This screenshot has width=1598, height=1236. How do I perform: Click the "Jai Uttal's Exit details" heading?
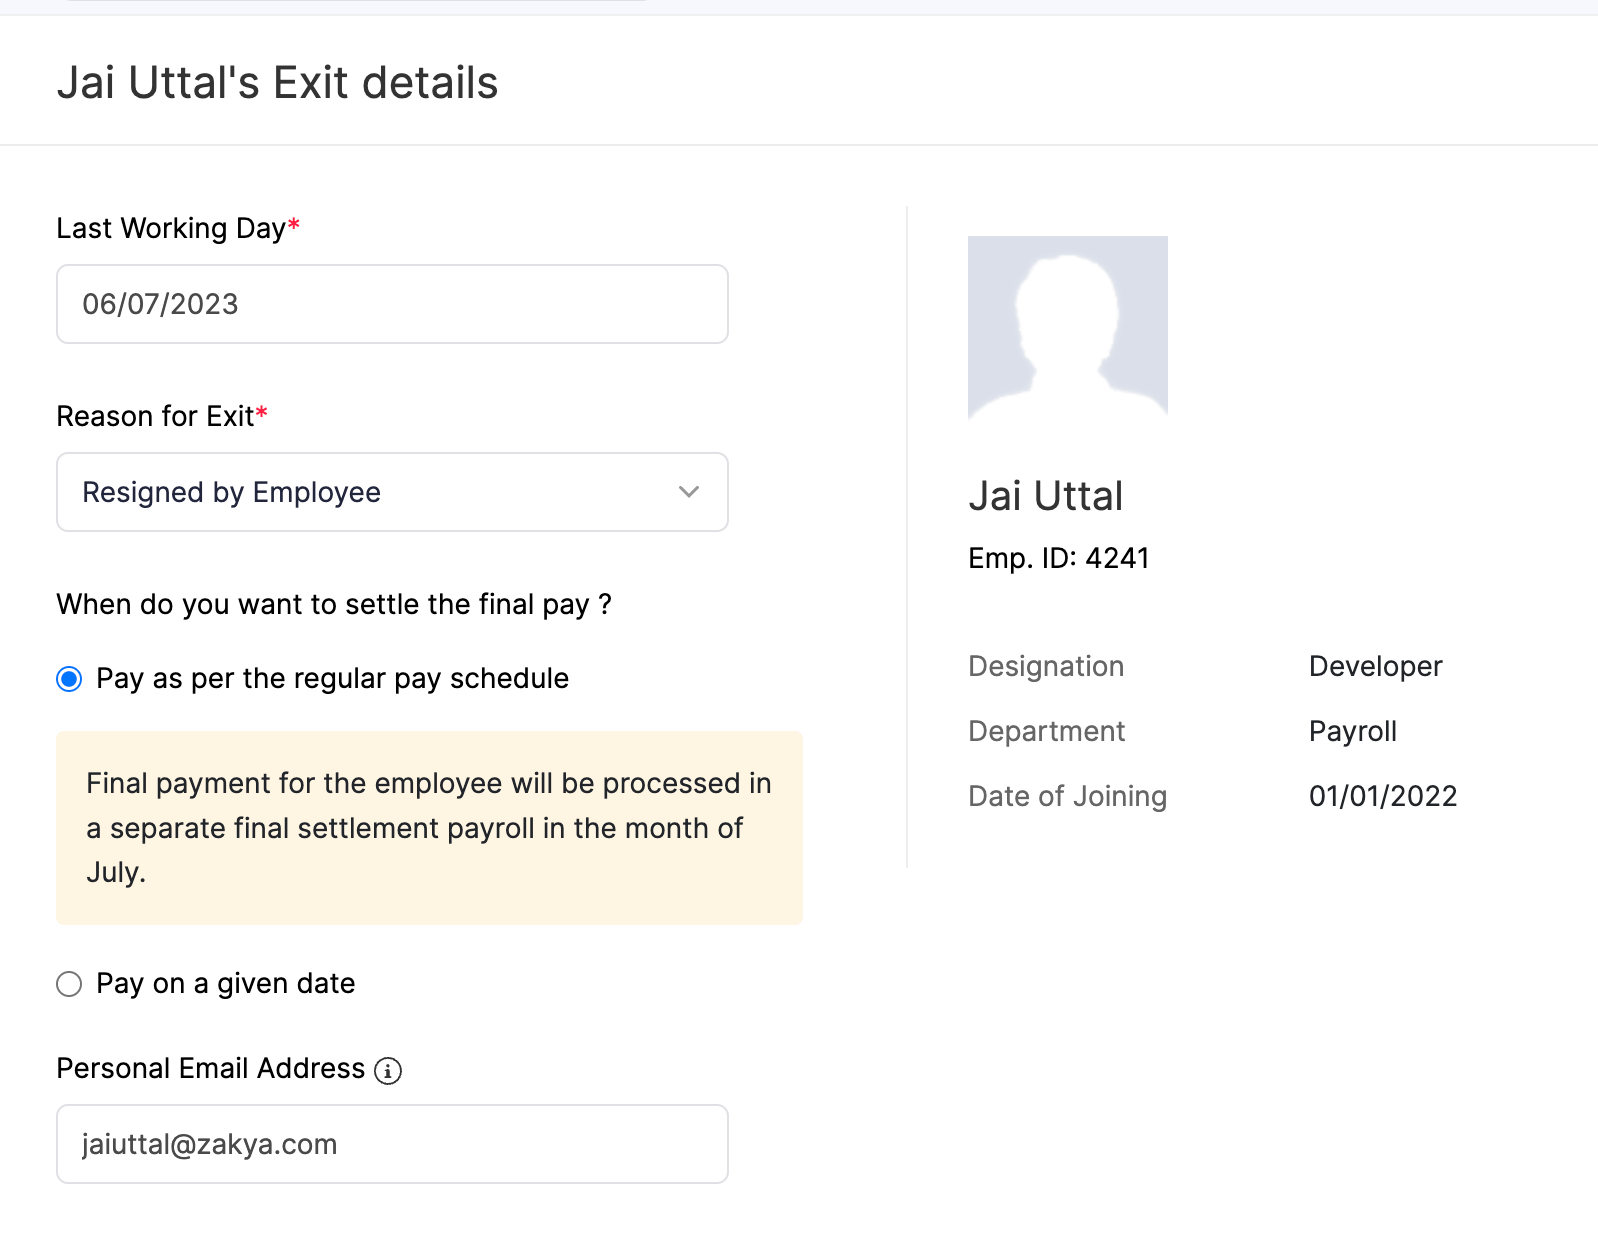coord(277,83)
